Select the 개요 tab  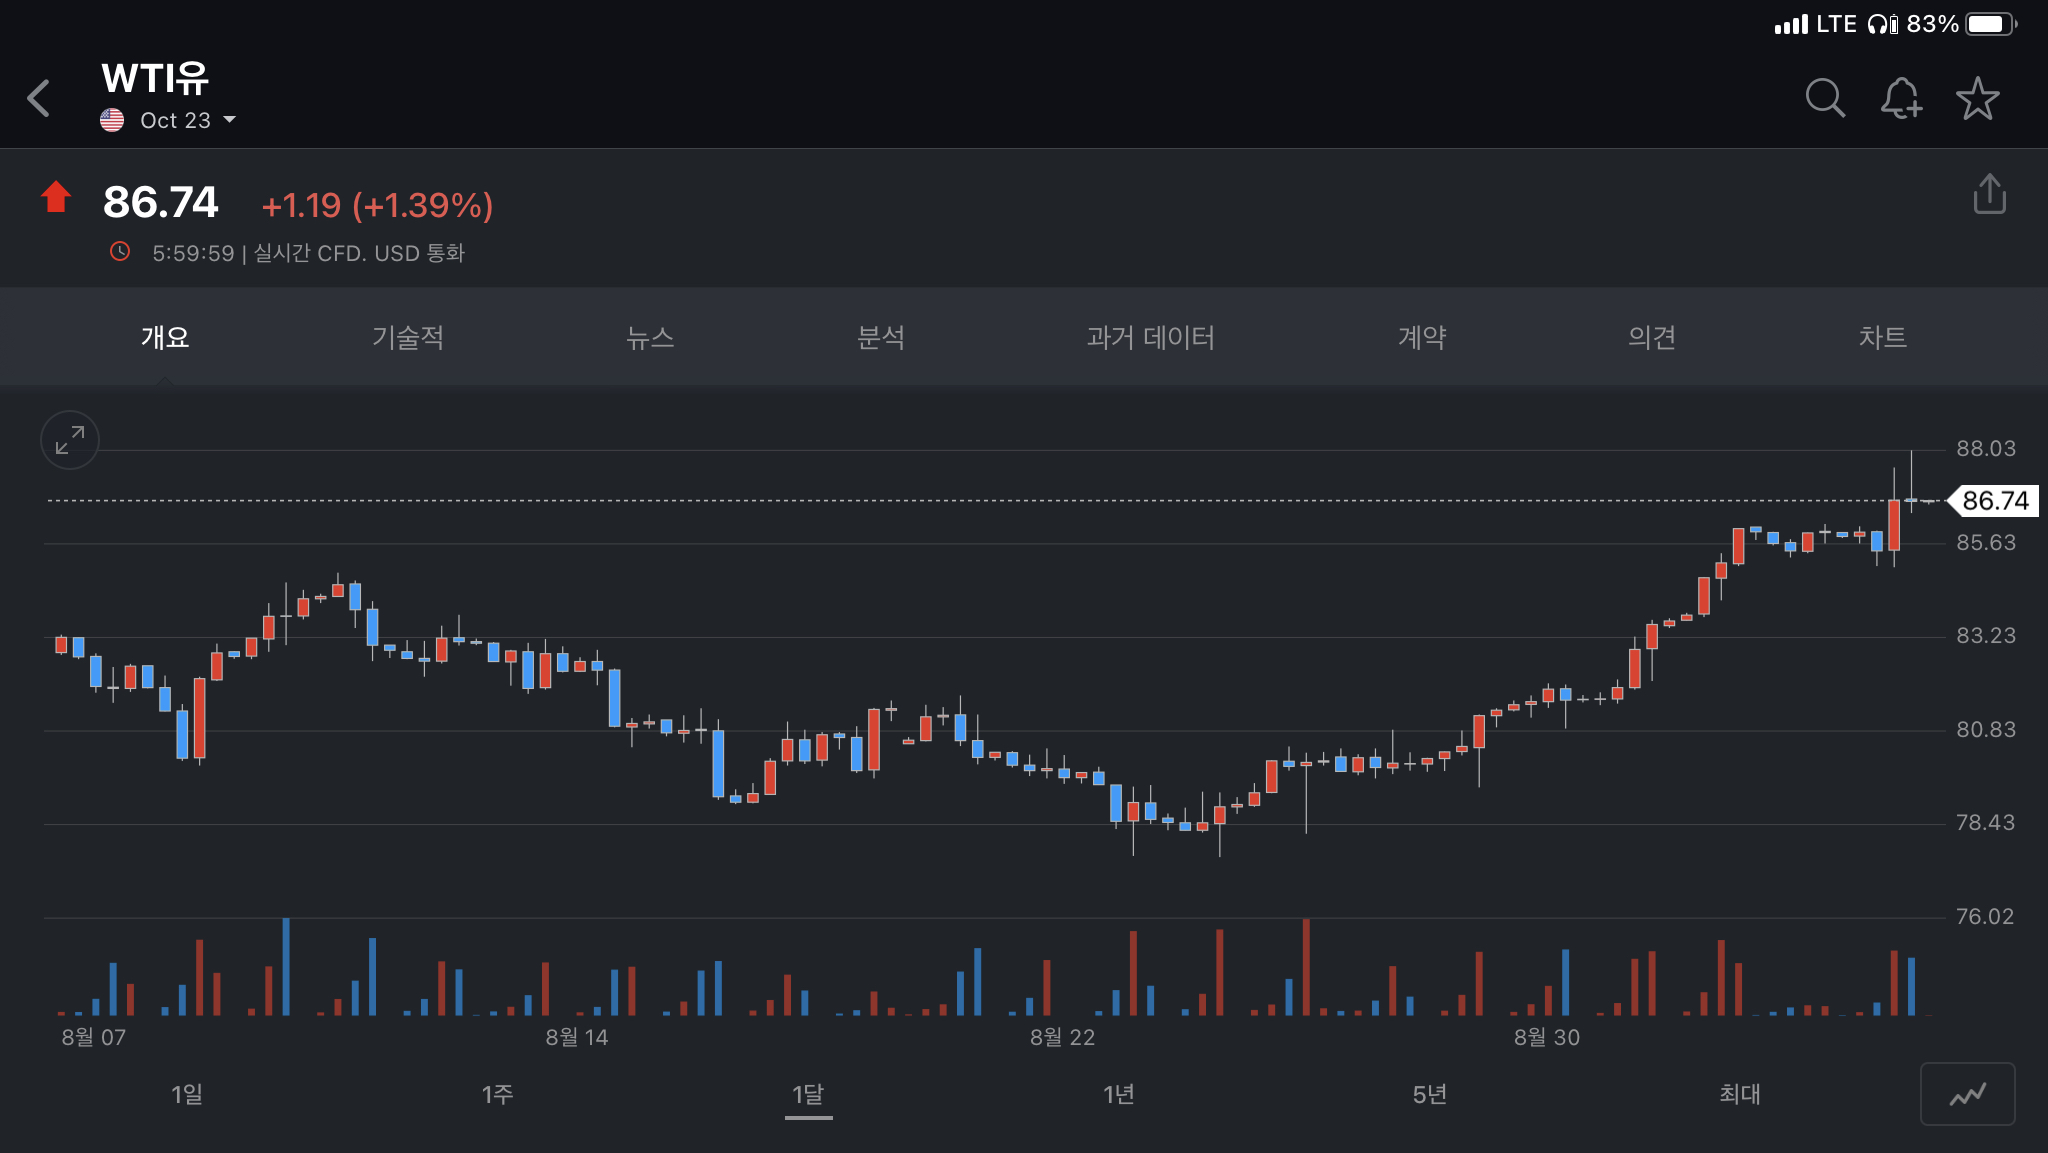(165, 337)
